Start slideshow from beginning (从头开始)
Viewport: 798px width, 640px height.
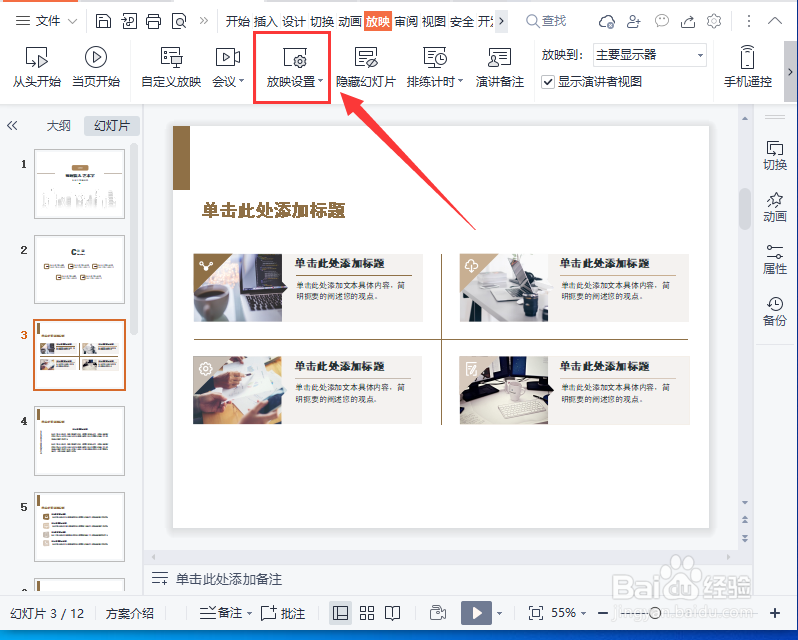(37, 67)
